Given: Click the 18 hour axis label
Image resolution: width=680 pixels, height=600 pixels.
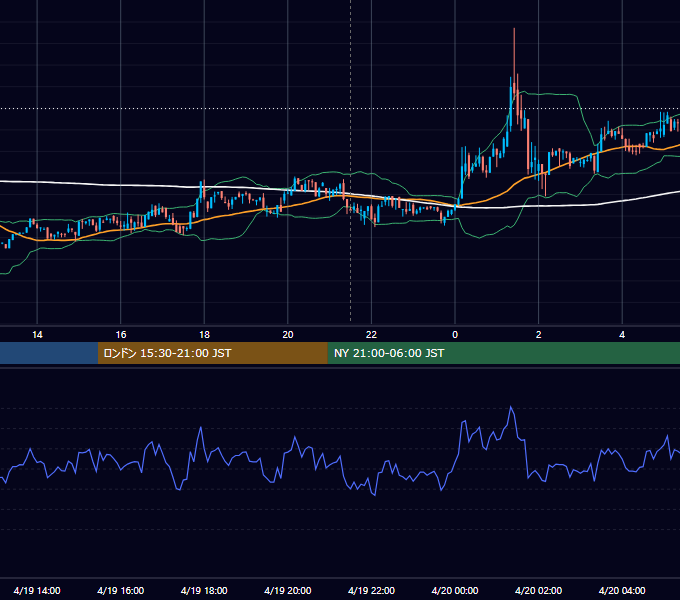Looking at the screenshot, I should pyautogui.click(x=204, y=335).
